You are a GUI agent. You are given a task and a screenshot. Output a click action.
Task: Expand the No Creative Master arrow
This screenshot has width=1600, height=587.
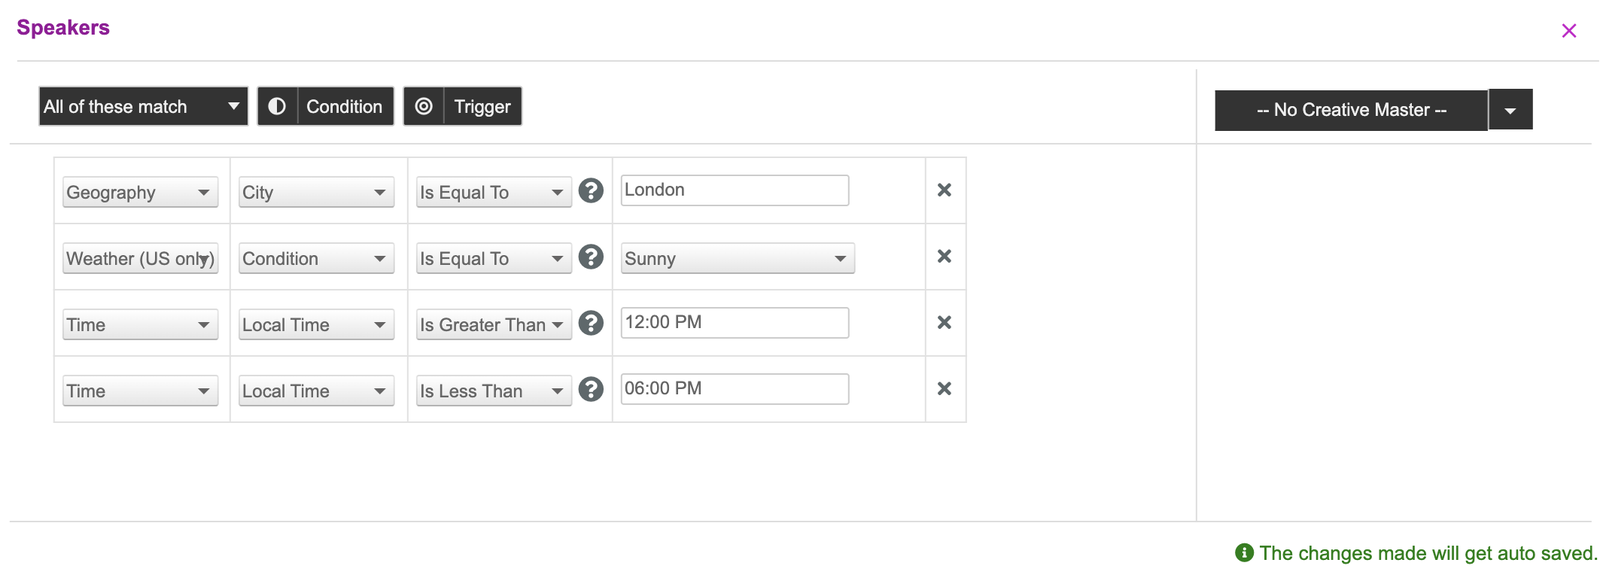pyautogui.click(x=1511, y=110)
